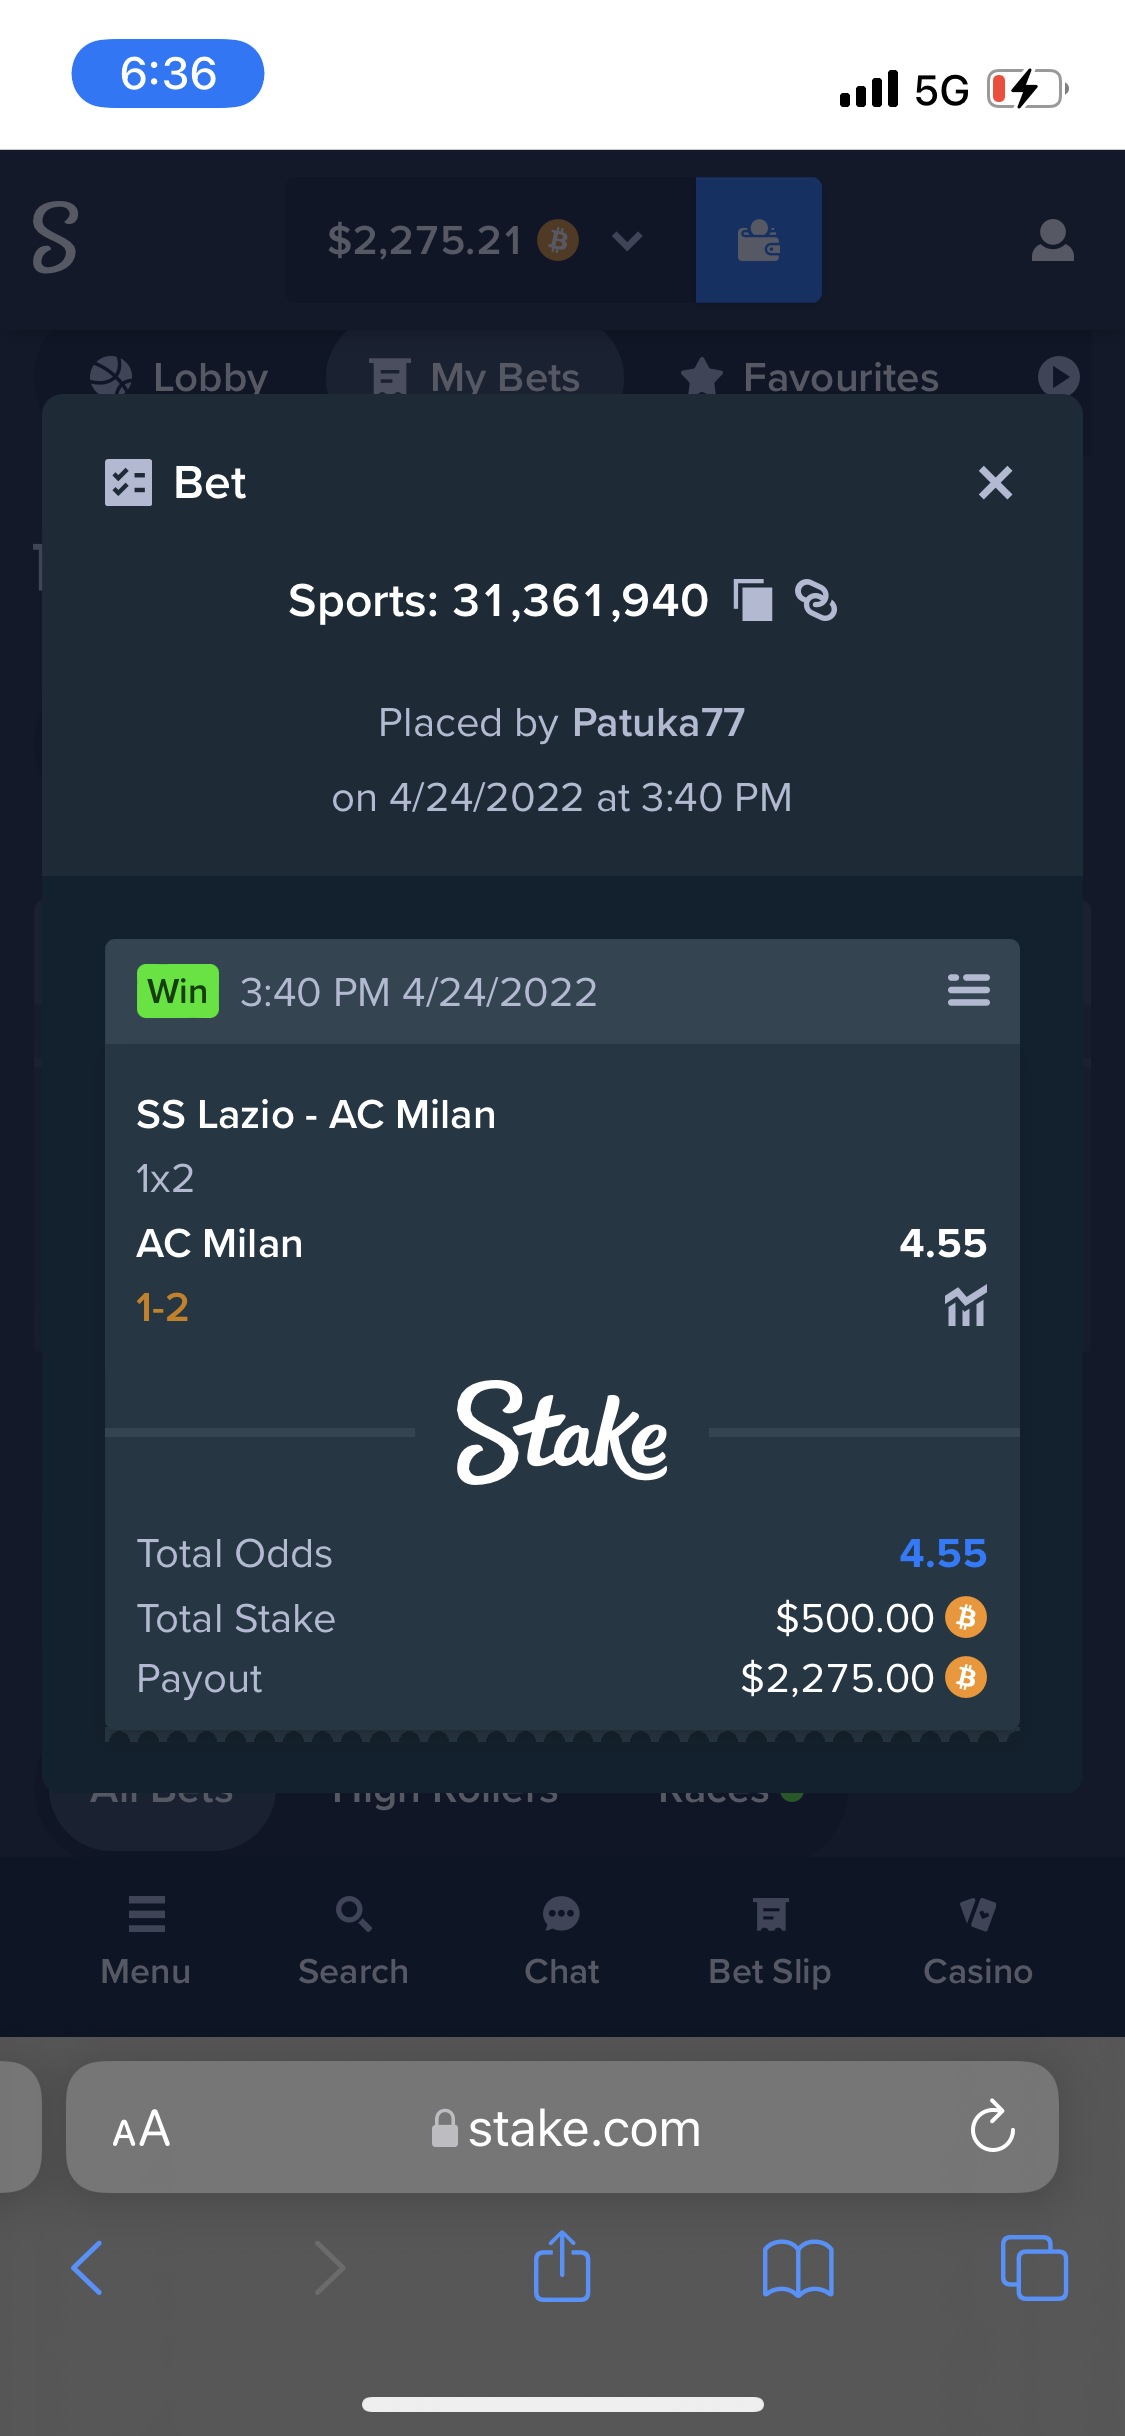Image resolution: width=1125 pixels, height=2436 pixels.
Task: Open Safari text size AA options
Action: 141,2129
